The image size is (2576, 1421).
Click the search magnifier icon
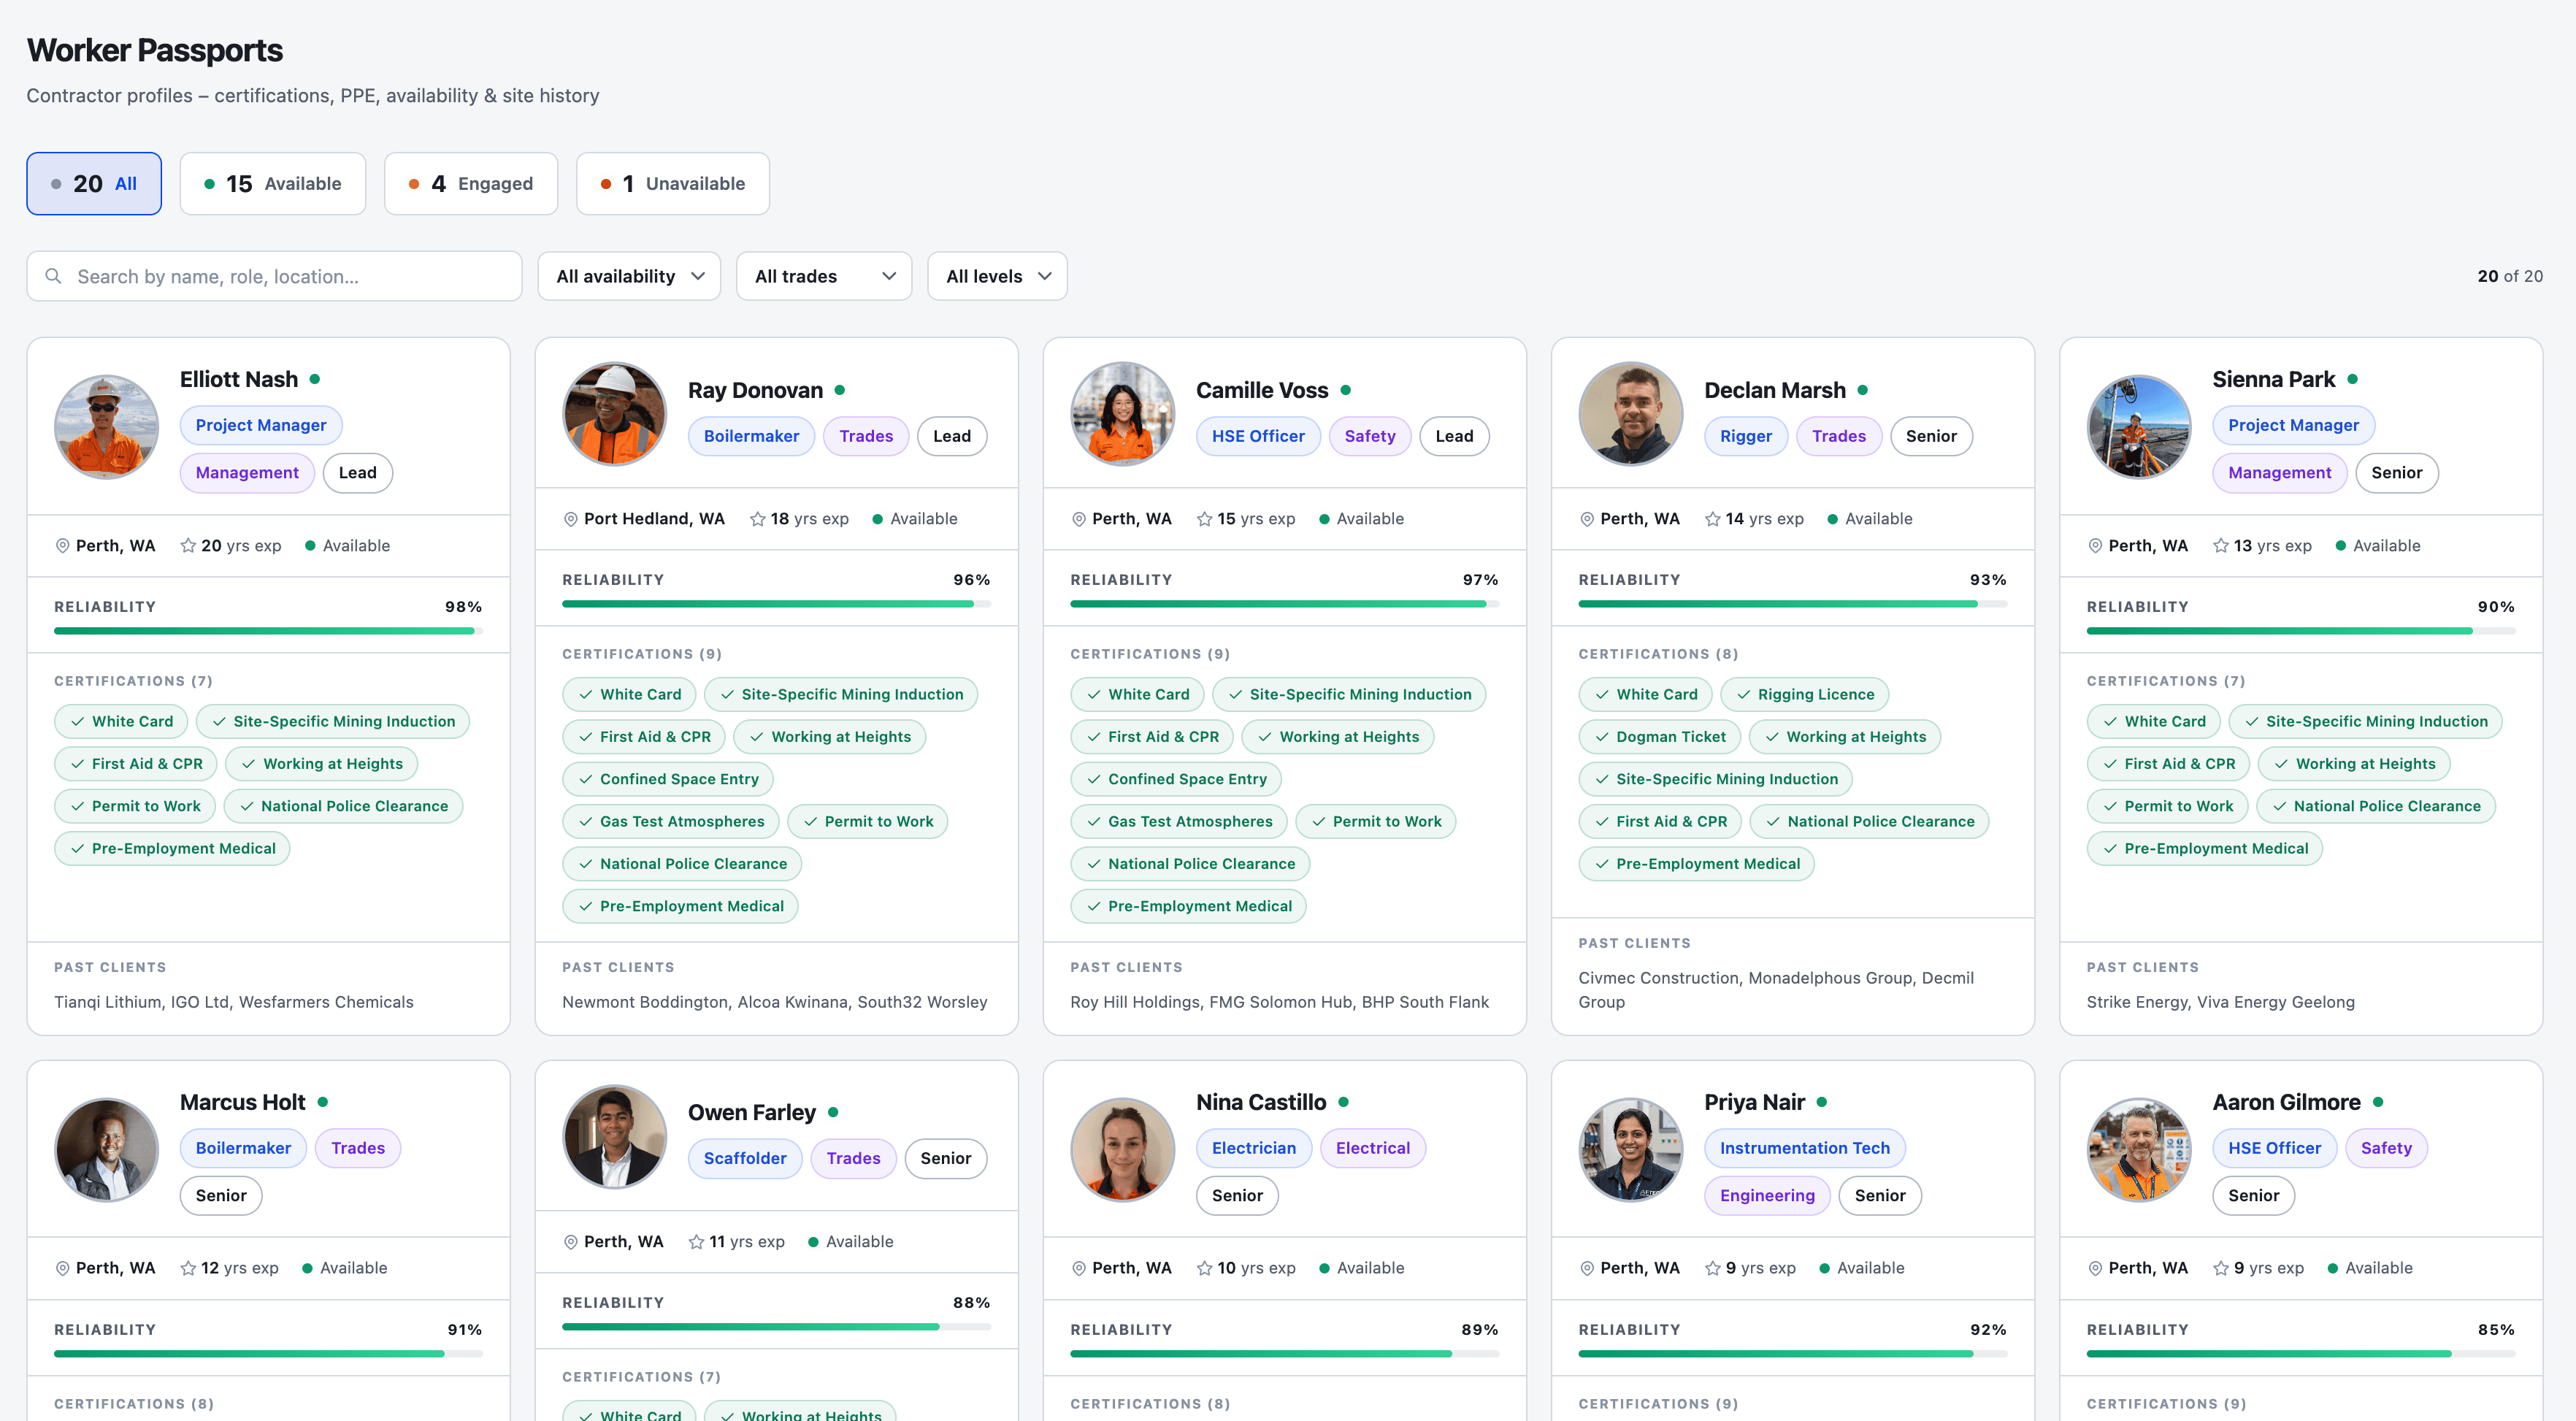(54, 276)
